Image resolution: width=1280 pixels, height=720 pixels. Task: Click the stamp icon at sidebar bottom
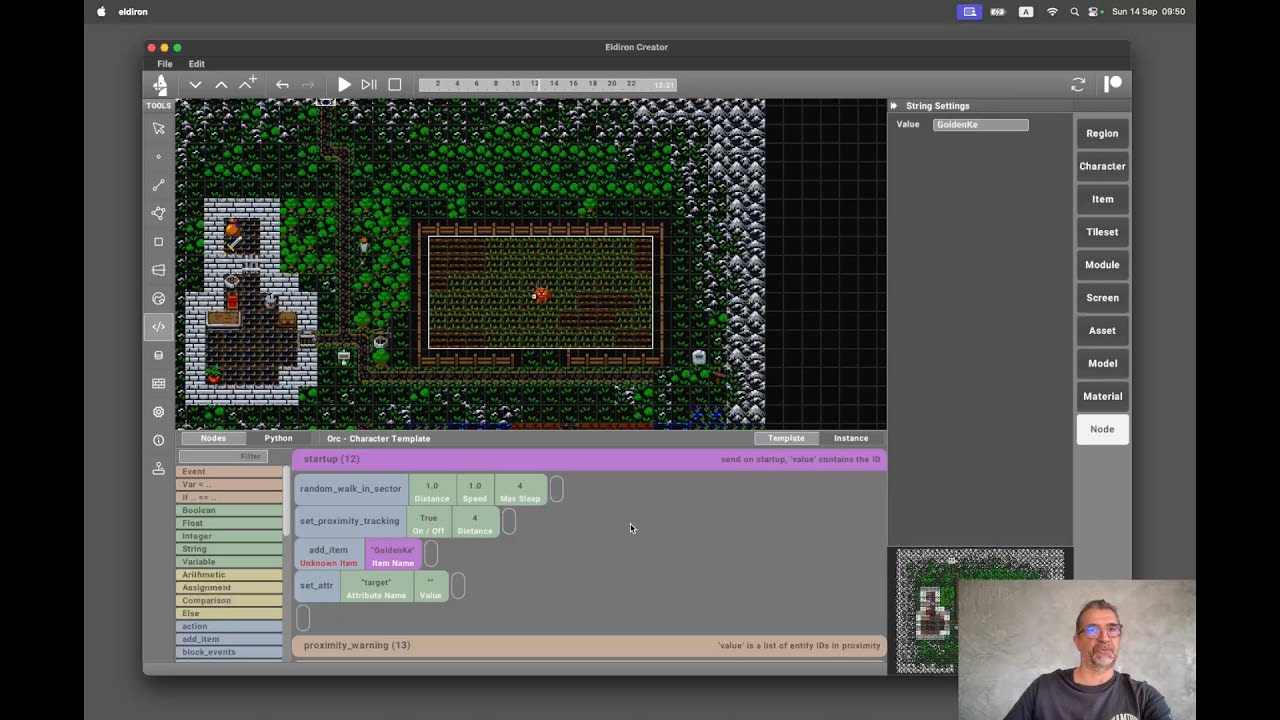158,468
